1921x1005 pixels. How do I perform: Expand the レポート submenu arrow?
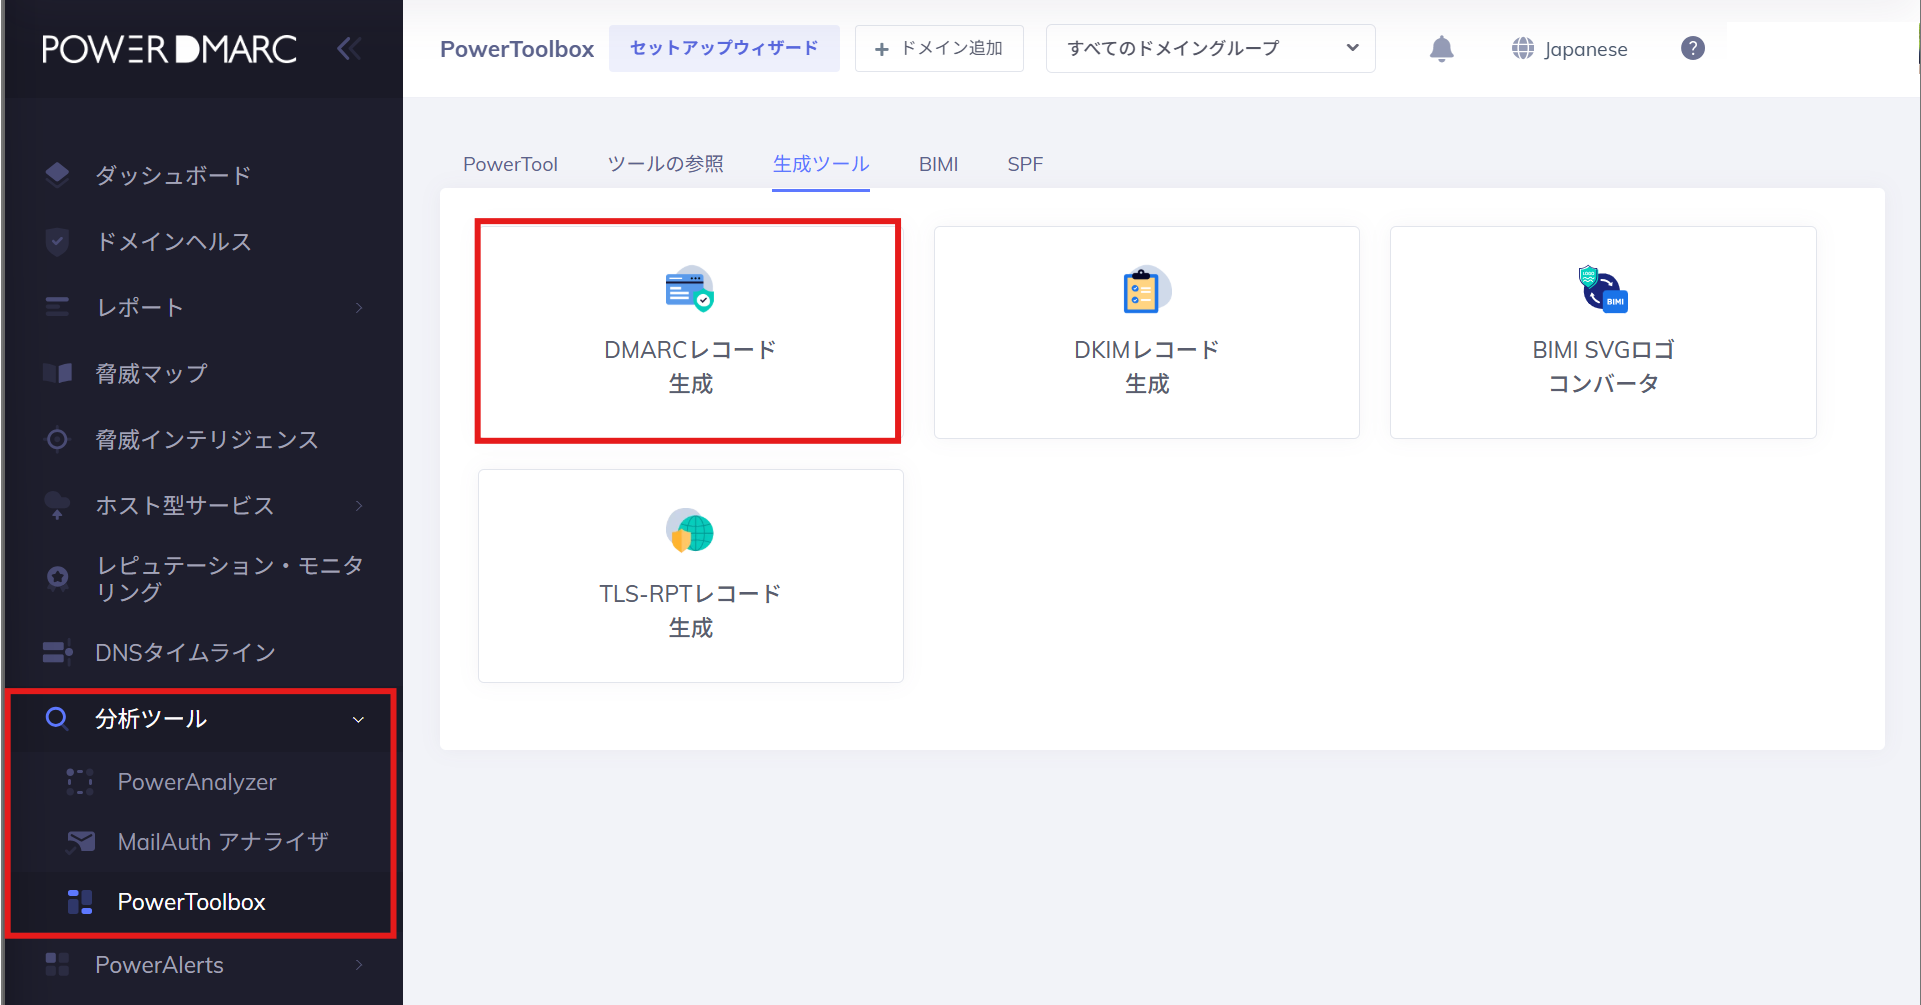359,307
